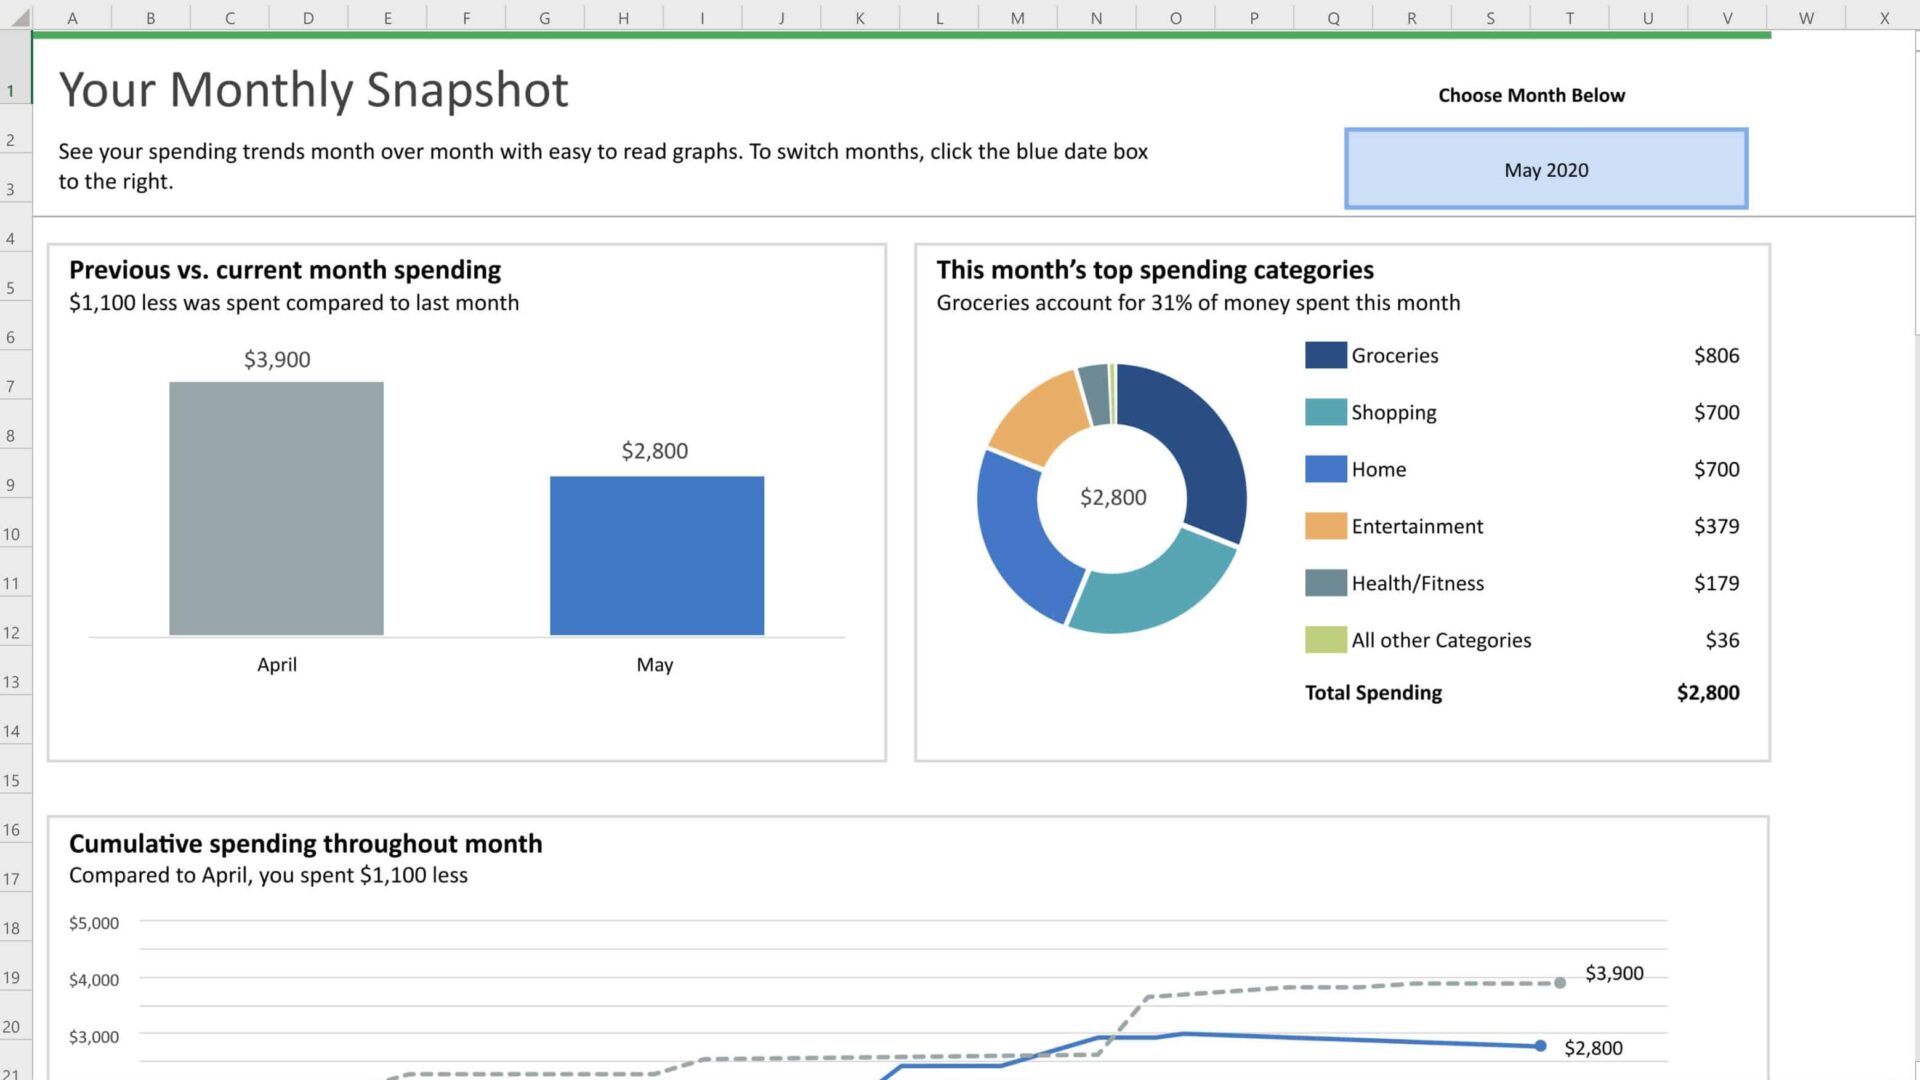Viewport: 1920px width, 1080px height.
Task: Select column M header
Action: 1017,17
